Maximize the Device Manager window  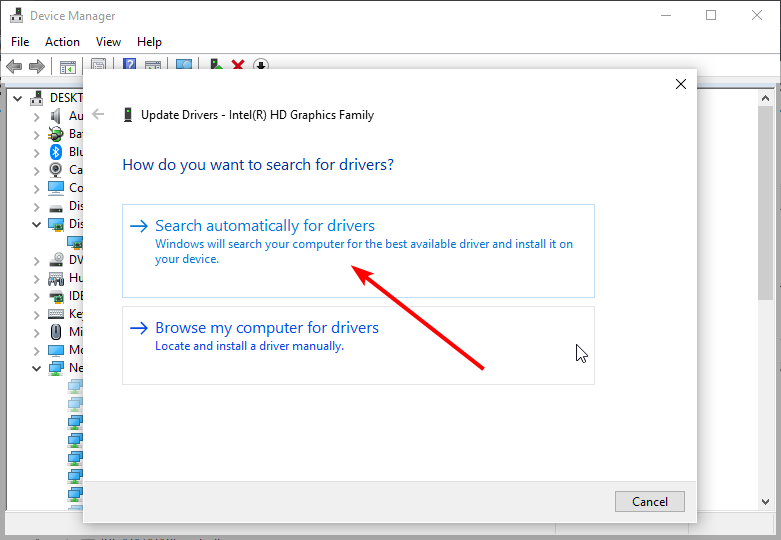[x=711, y=15]
